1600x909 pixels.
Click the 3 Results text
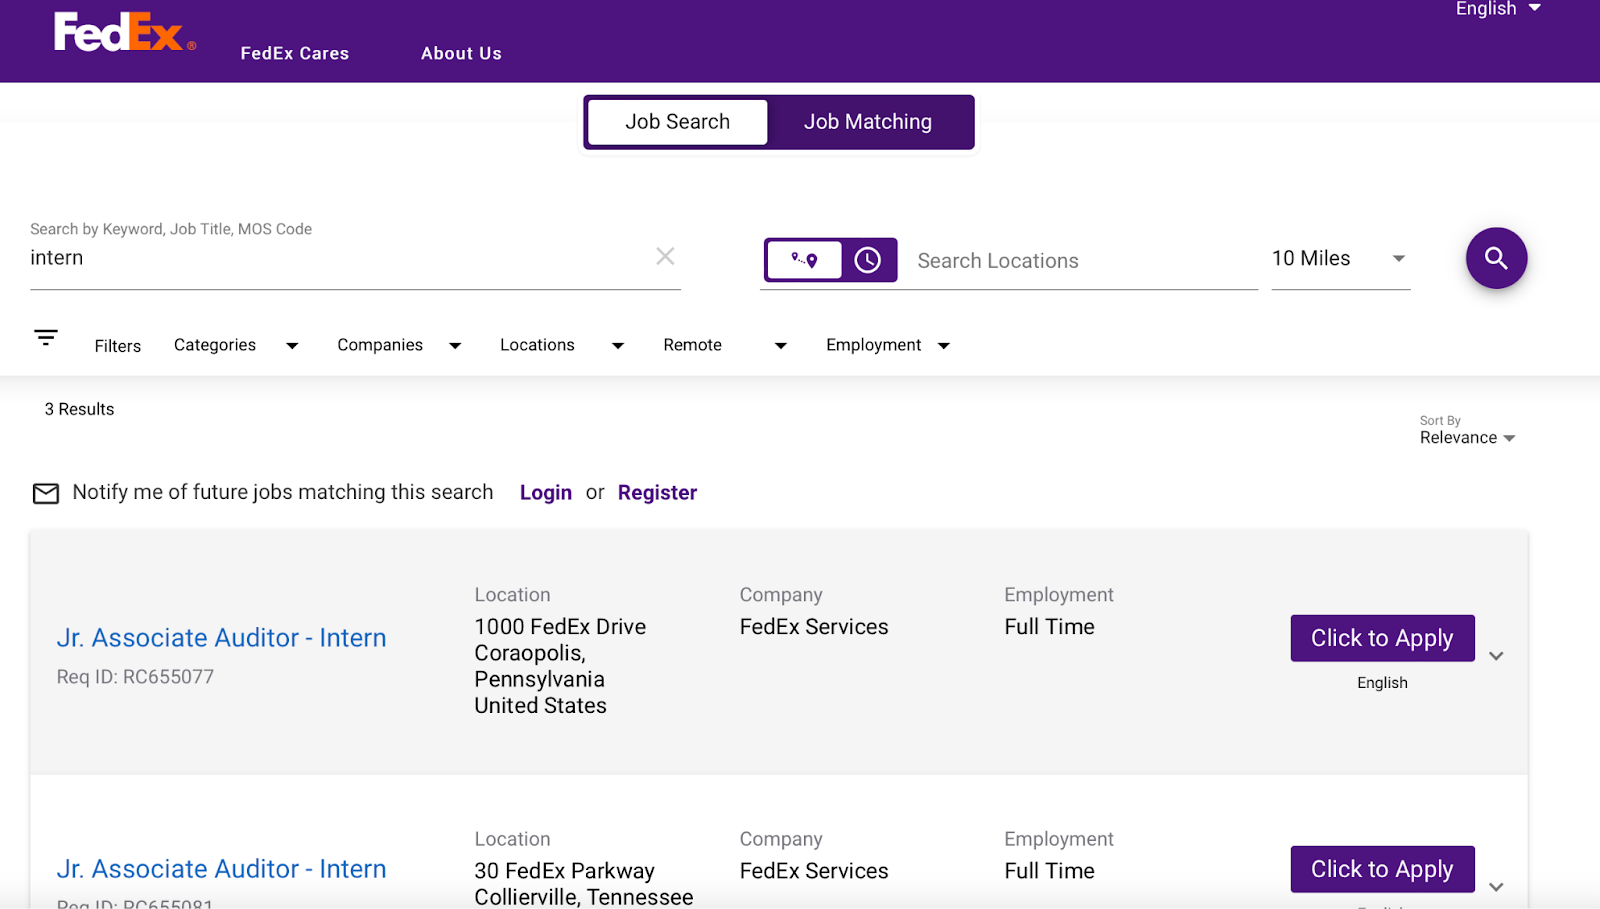[x=79, y=409]
